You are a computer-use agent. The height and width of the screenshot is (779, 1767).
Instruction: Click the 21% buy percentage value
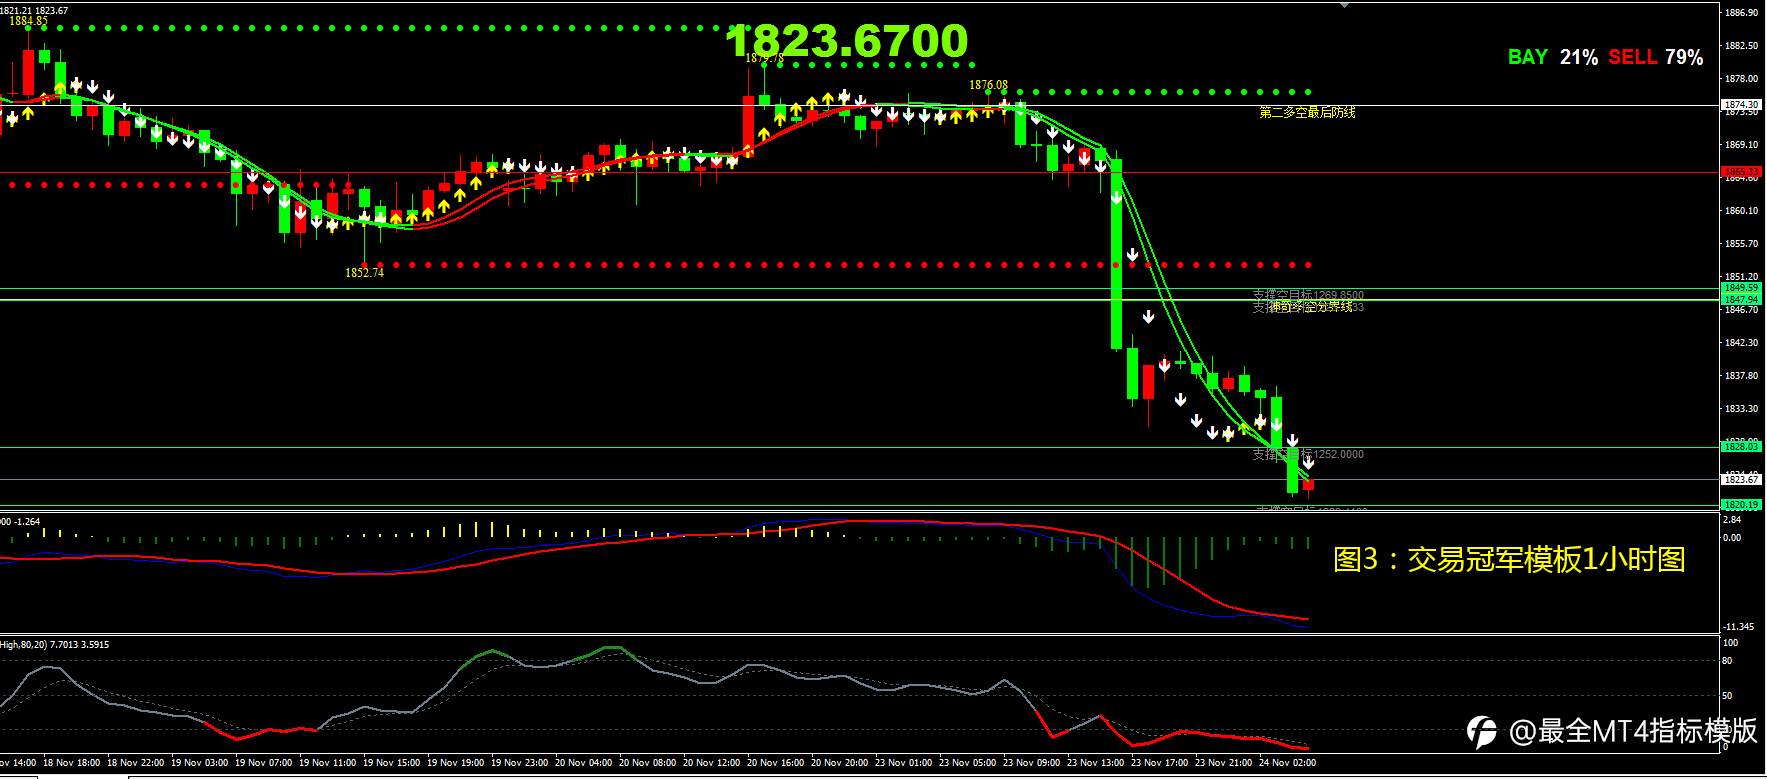[1578, 57]
